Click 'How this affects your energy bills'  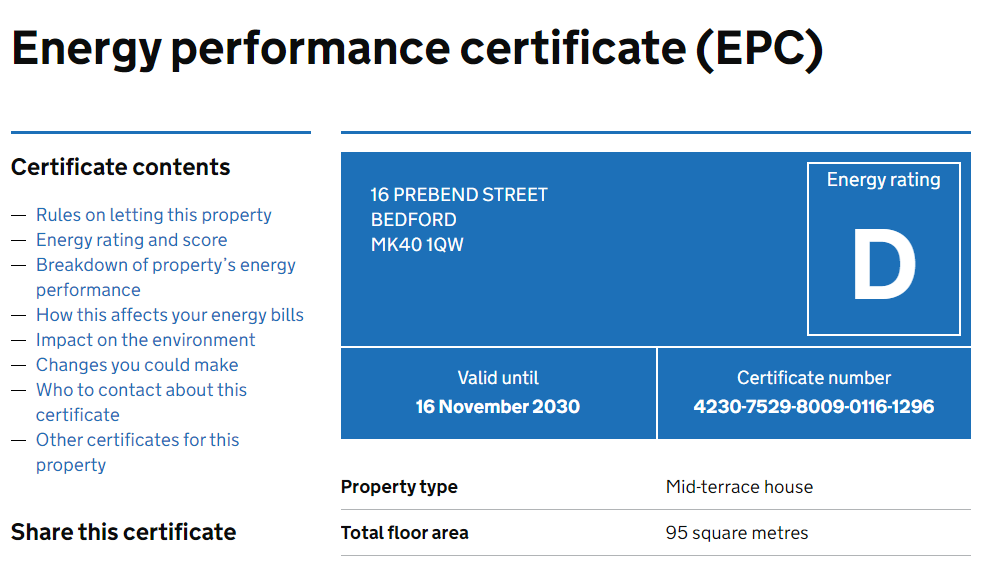click(x=169, y=315)
